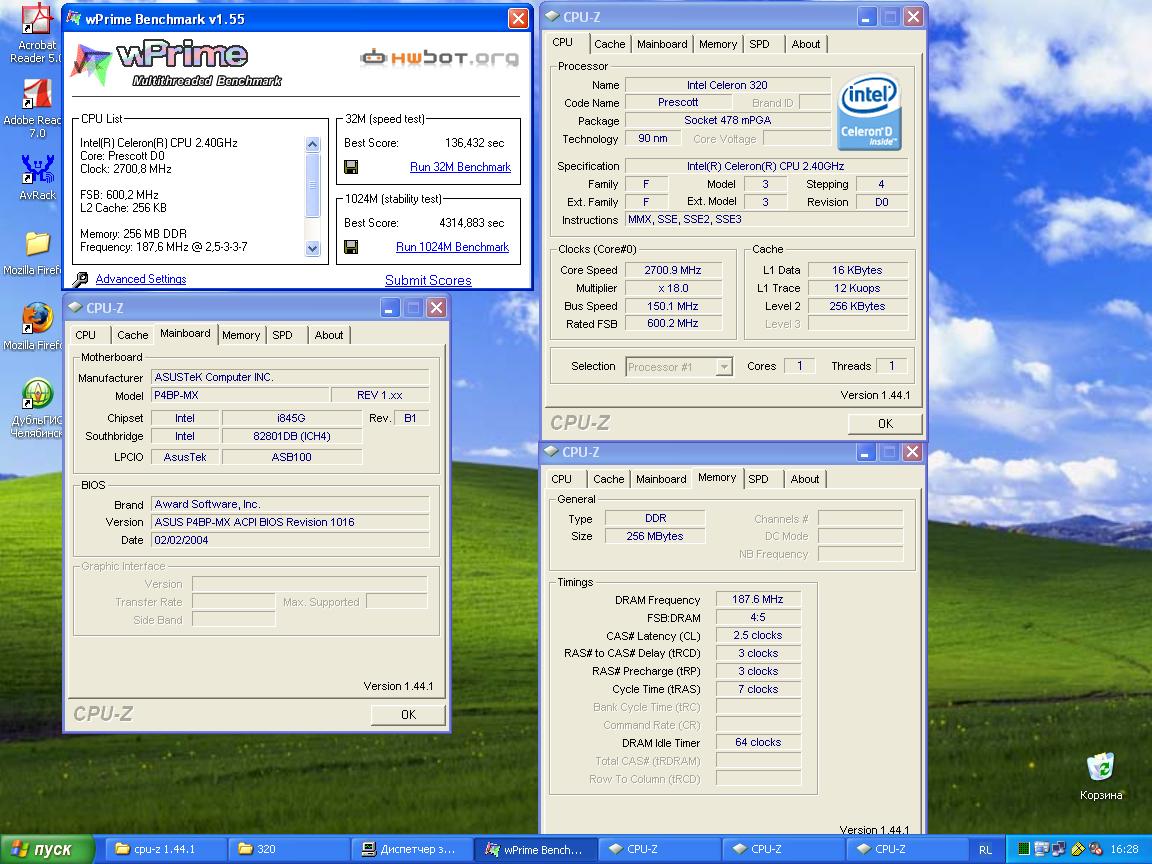
Task: Run 32M Benchmark link
Action: [x=460, y=167]
